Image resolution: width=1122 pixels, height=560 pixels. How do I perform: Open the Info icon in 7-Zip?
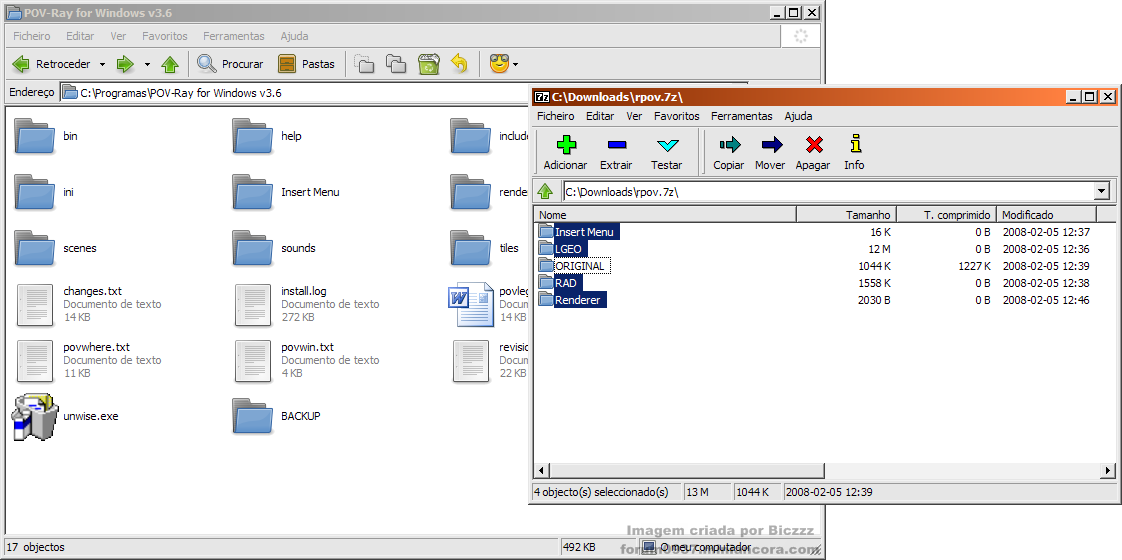coord(854,144)
